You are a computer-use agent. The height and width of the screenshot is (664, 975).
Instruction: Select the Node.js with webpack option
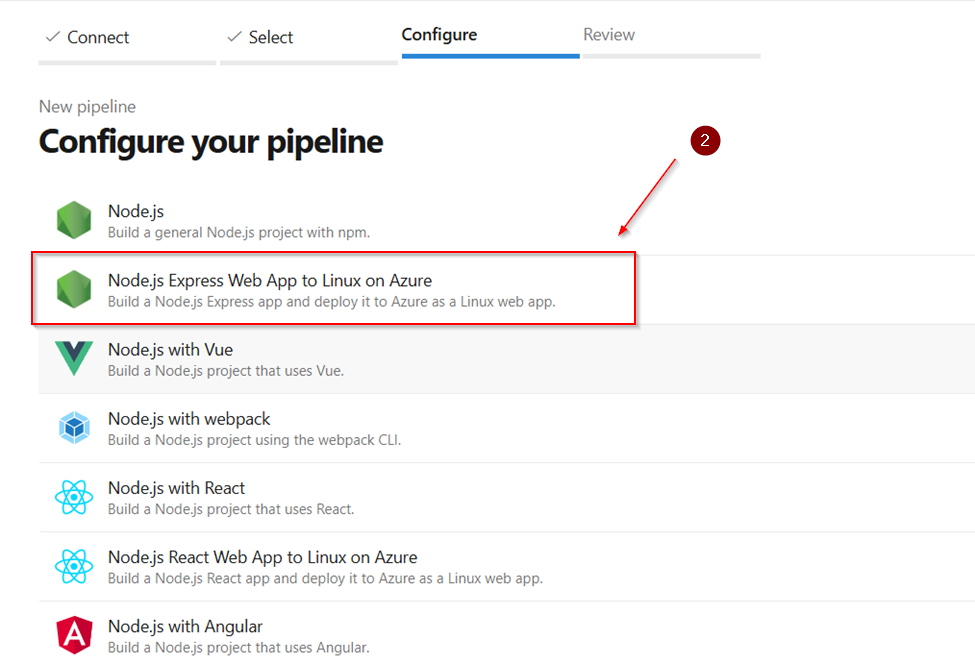tap(506, 428)
